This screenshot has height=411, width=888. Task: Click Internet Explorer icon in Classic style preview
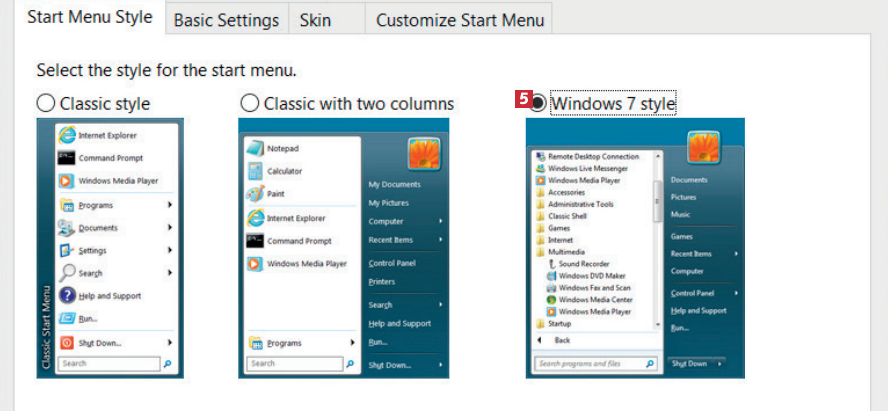67,135
